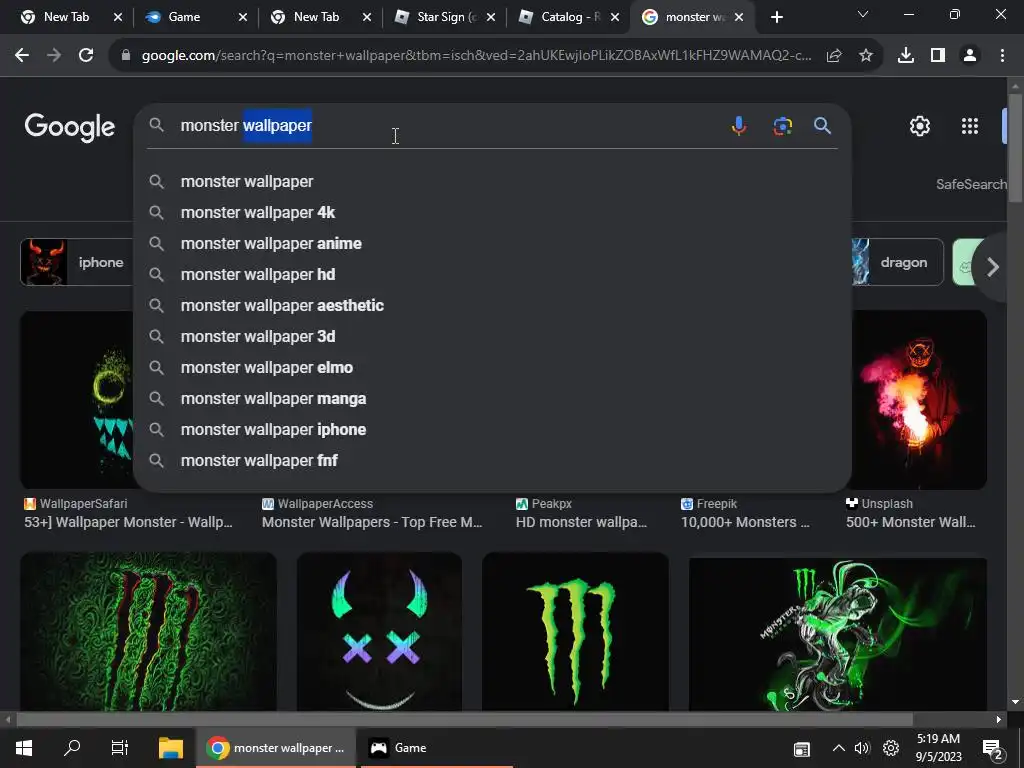Screen dimensions: 1024x768
Task: Select suggestion 'monster wallpaper manga'
Action: coord(492,399)
